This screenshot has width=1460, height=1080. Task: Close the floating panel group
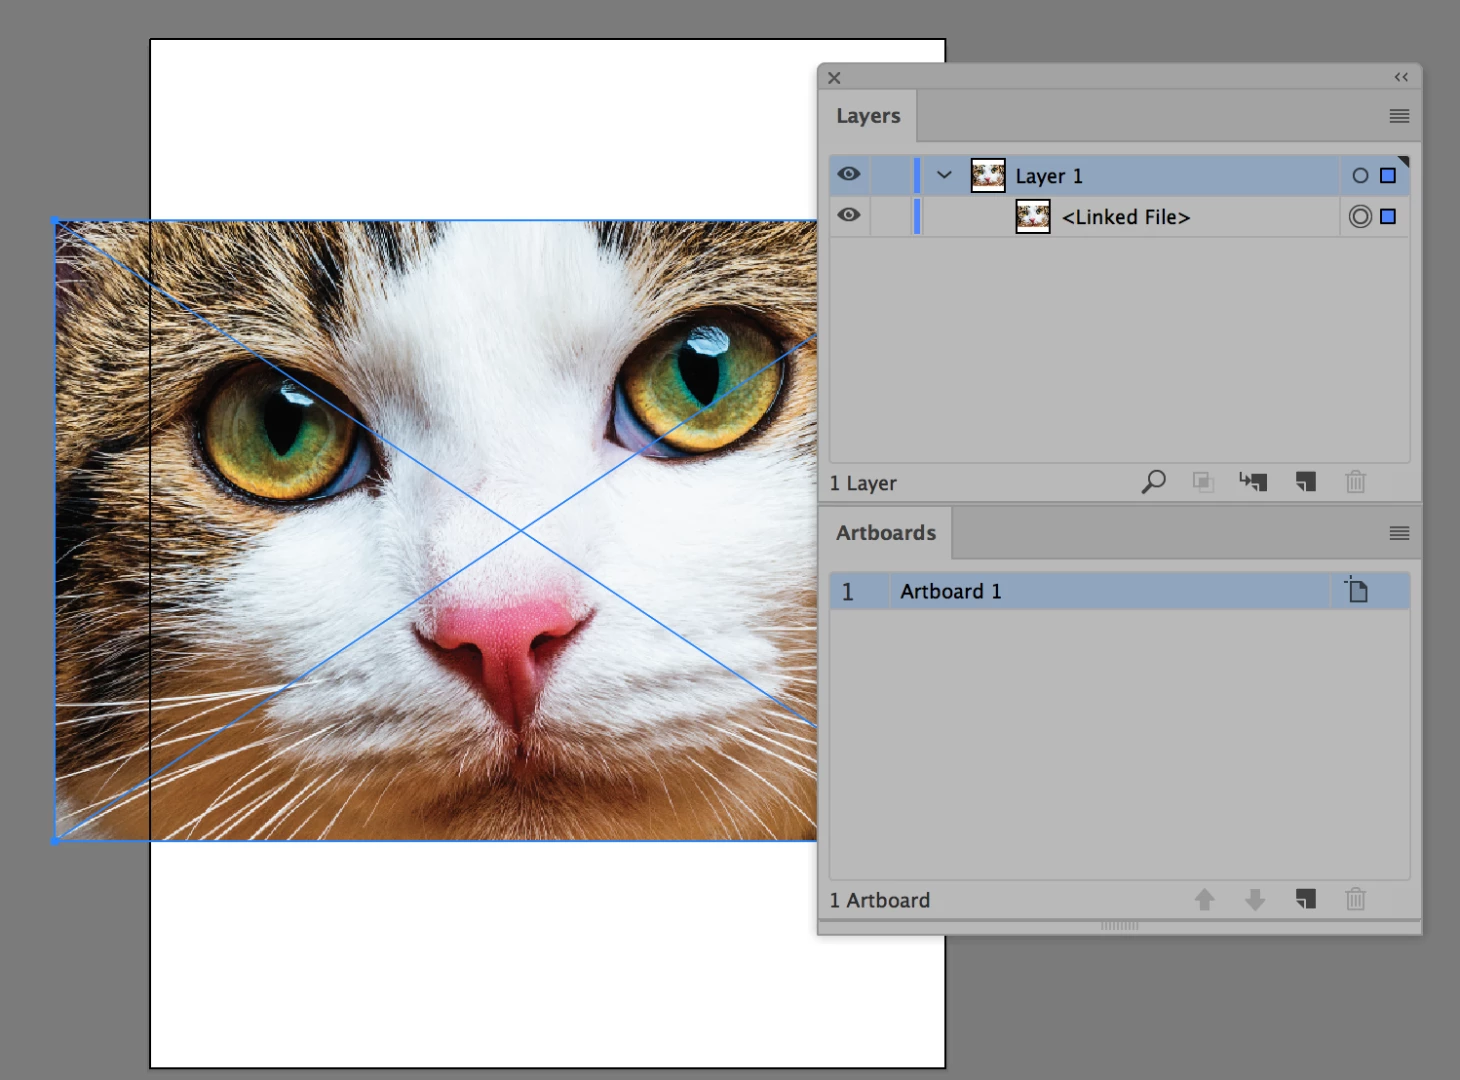[834, 77]
